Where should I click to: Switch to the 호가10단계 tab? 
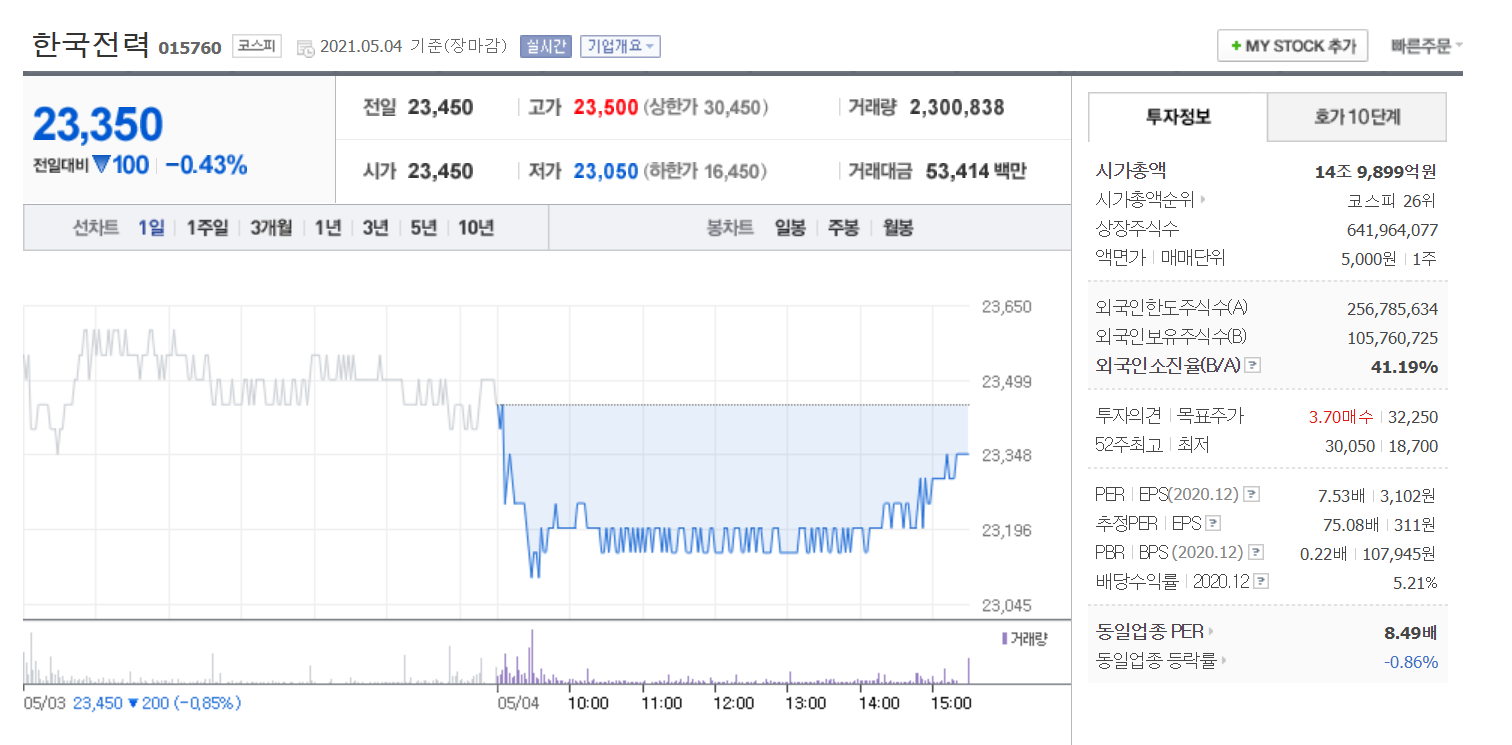(x=1357, y=117)
